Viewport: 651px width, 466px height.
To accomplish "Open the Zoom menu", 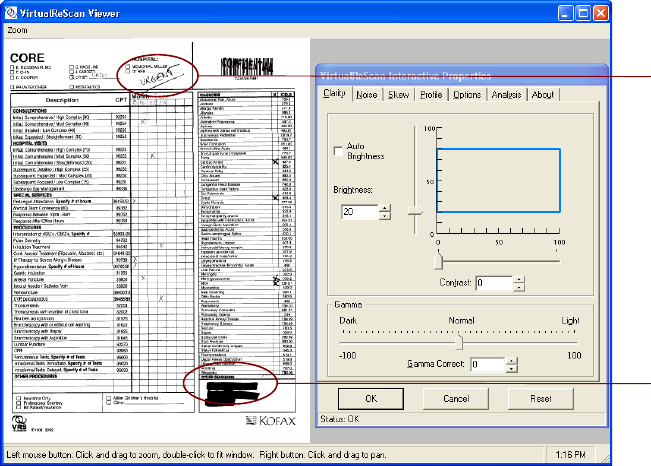I will click(18, 30).
